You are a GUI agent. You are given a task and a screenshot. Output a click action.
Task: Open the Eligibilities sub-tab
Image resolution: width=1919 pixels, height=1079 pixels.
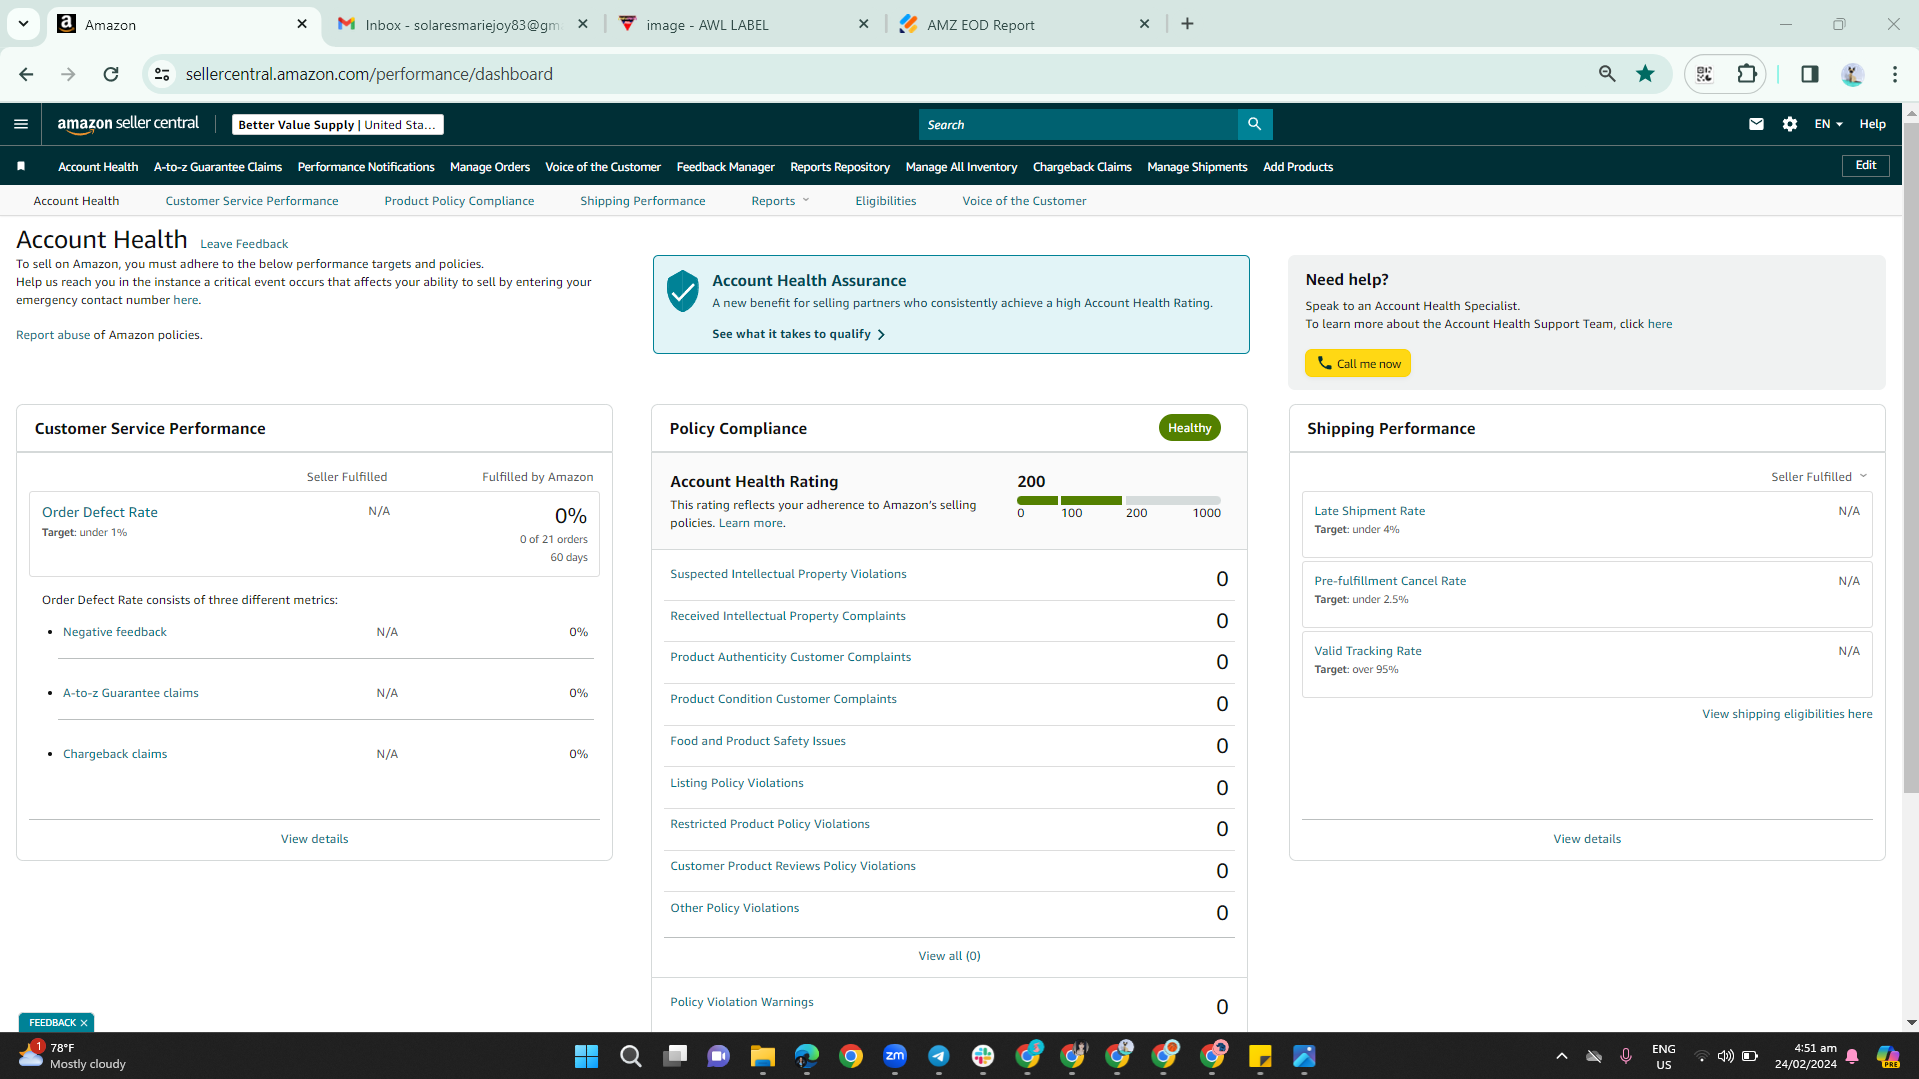[x=885, y=201]
